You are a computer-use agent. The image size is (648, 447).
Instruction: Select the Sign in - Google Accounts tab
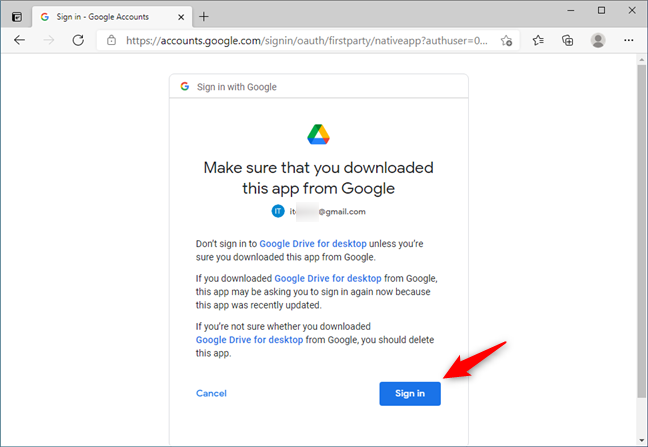[112, 17]
